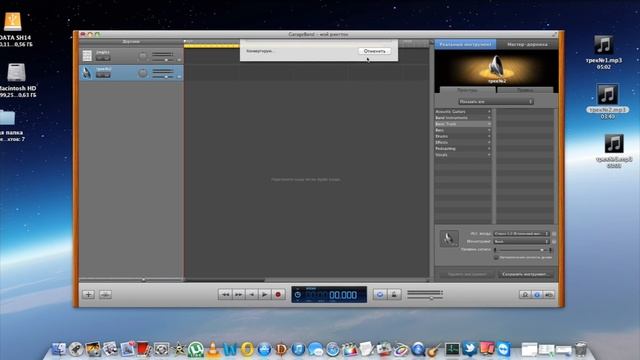Open iTunes from the Dock

[298, 349]
